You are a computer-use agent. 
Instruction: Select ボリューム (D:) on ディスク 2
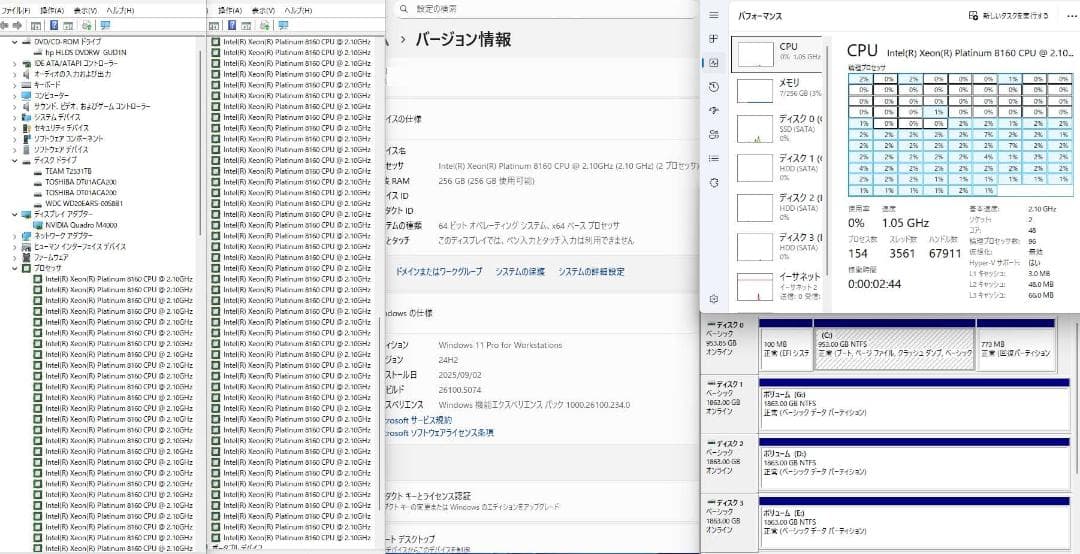(x=913, y=462)
